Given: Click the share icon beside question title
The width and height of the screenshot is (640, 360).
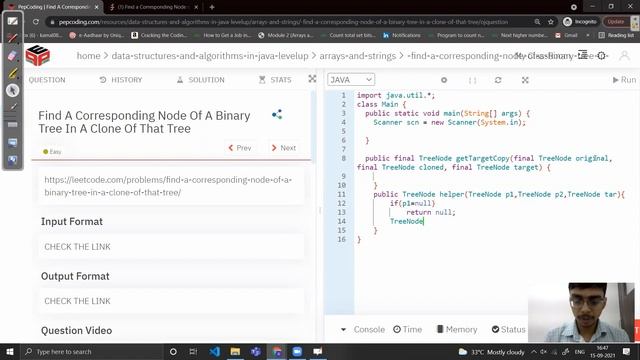Looking at the screenshot, I should 277,115.
